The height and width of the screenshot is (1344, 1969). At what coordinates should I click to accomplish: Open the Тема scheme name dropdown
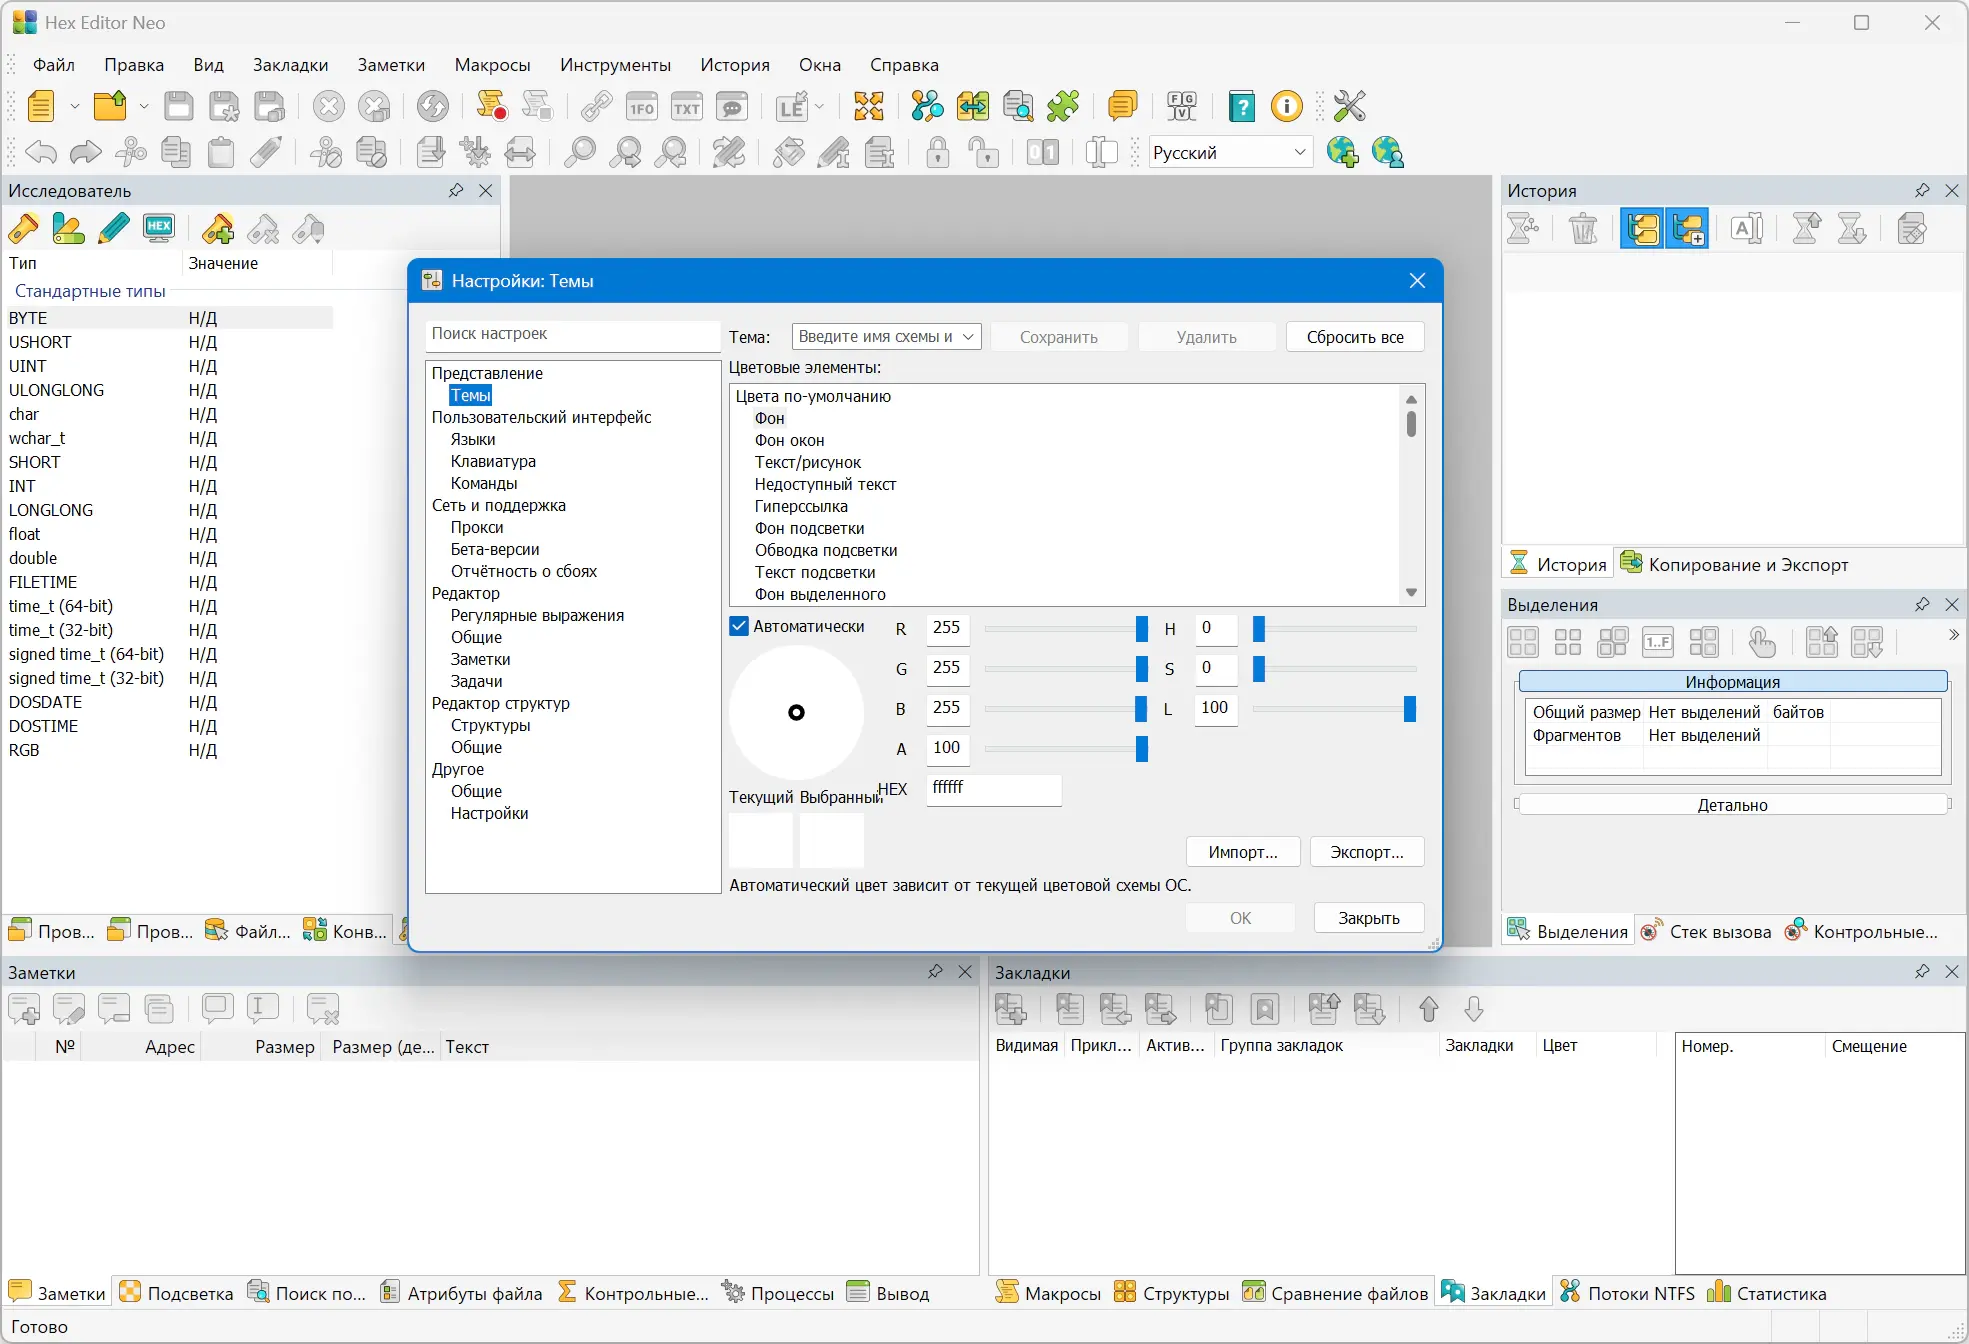(x=968, y=337)
